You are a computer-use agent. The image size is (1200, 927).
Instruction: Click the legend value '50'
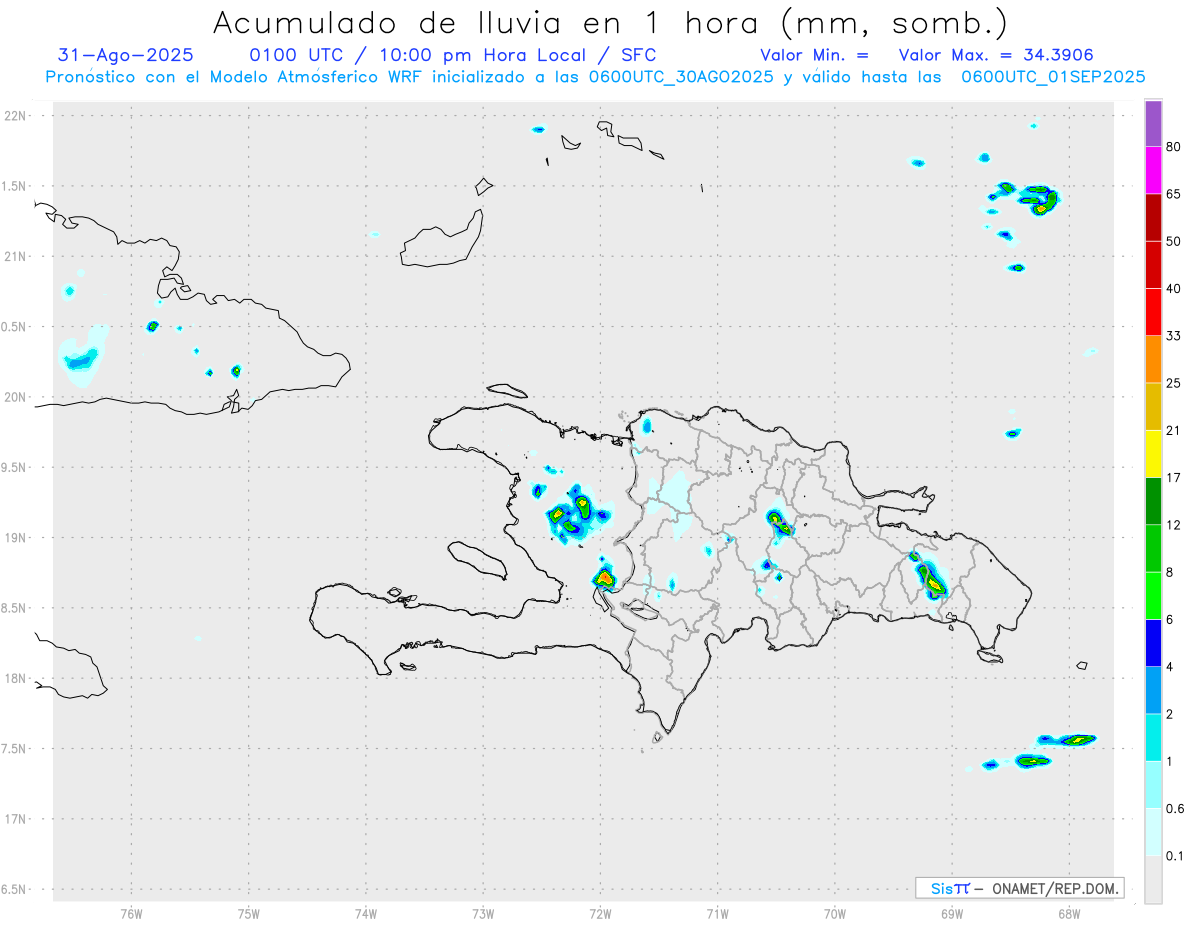1174,242
